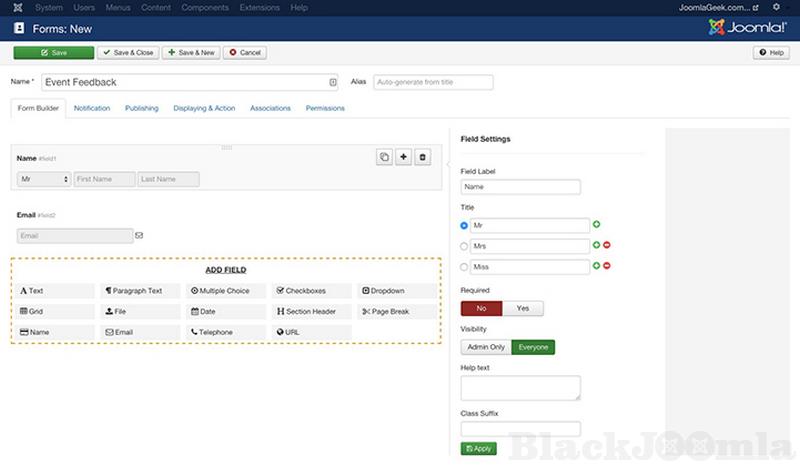Click the Save & Close button
Screen dimensions: 800x466
tap(129, 52)
